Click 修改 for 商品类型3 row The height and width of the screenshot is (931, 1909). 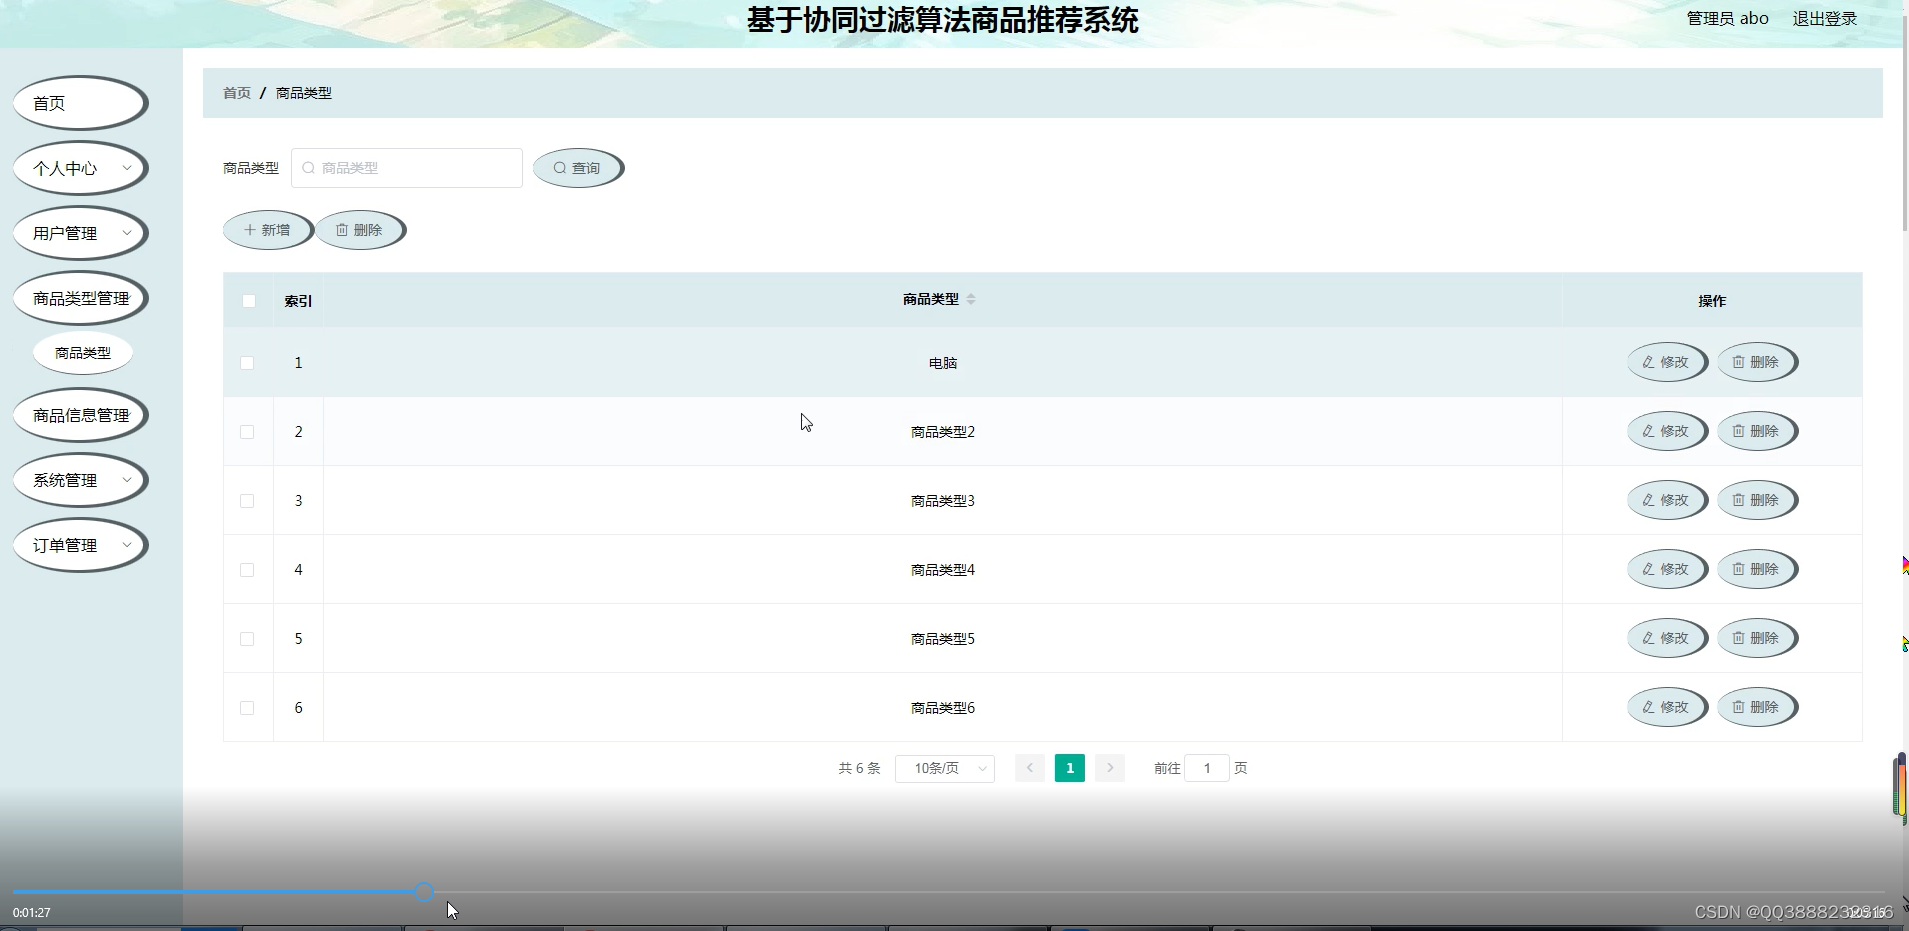[x=1667, y=500]
